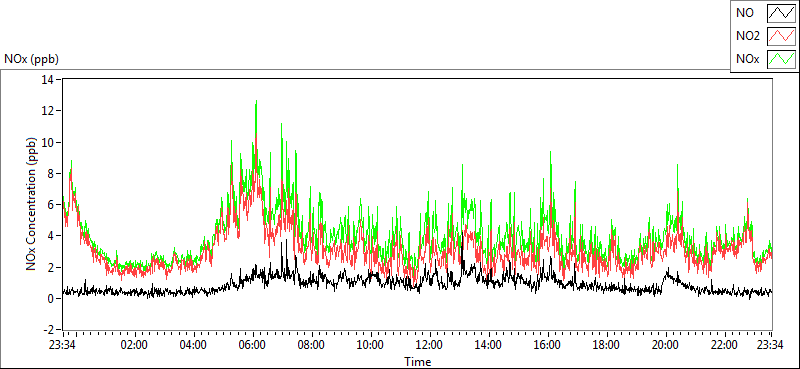Viewport: 800px width, 369px height.
Task: Click the 12:00 time tick label
Action: (x=430, y=344)
